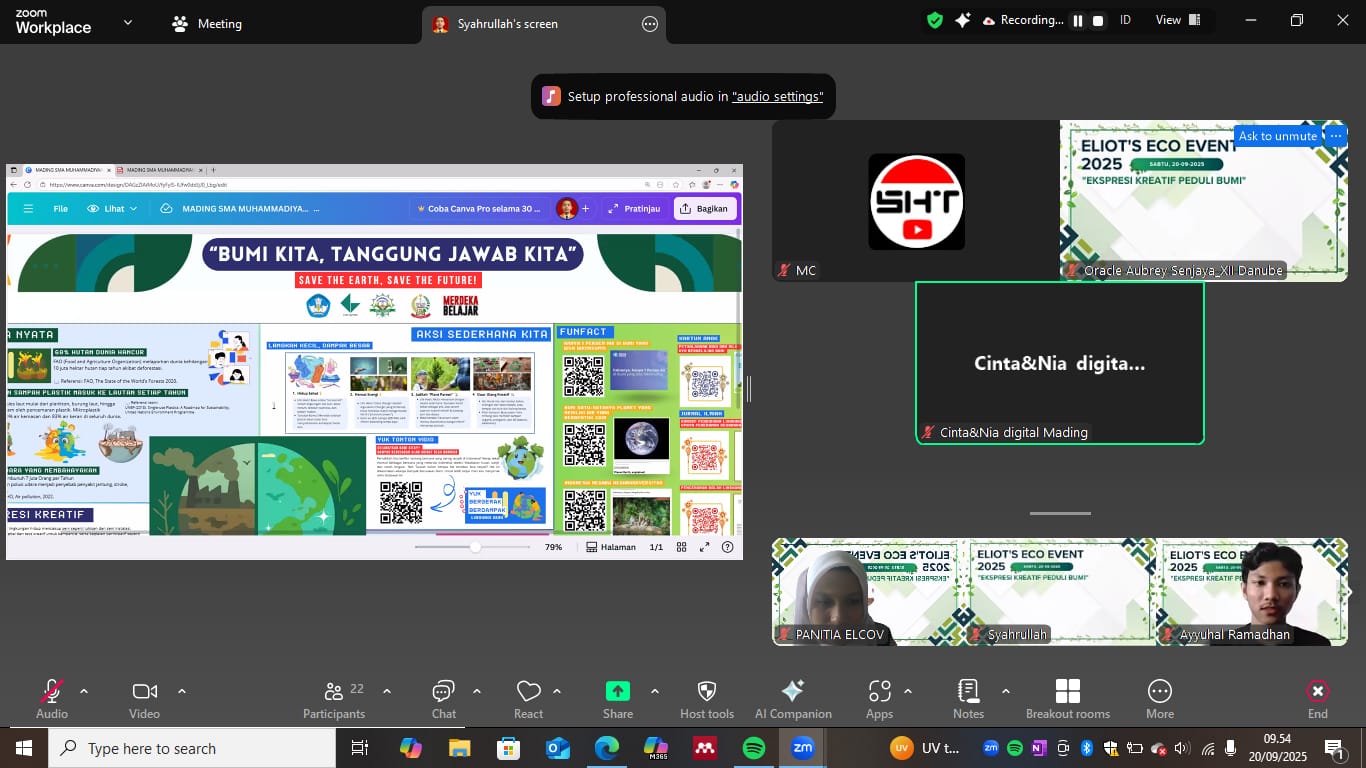Viewport: 1366px width, 768px height.
Task: Launch the AI Companion
Action: pos(793,698)
